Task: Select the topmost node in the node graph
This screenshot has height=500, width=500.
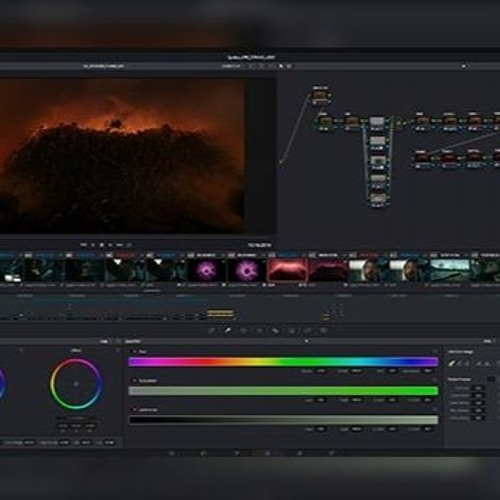Action: [x=320, y=96]
